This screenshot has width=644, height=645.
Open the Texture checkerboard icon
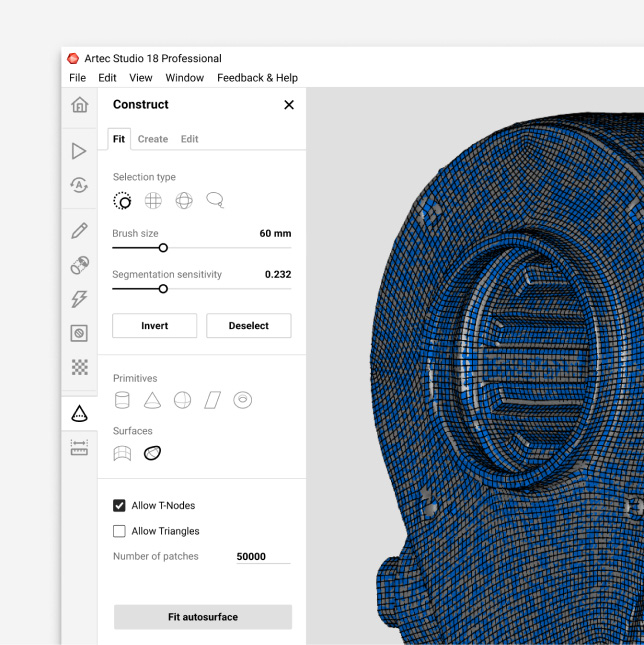click(x=79, y=367)
